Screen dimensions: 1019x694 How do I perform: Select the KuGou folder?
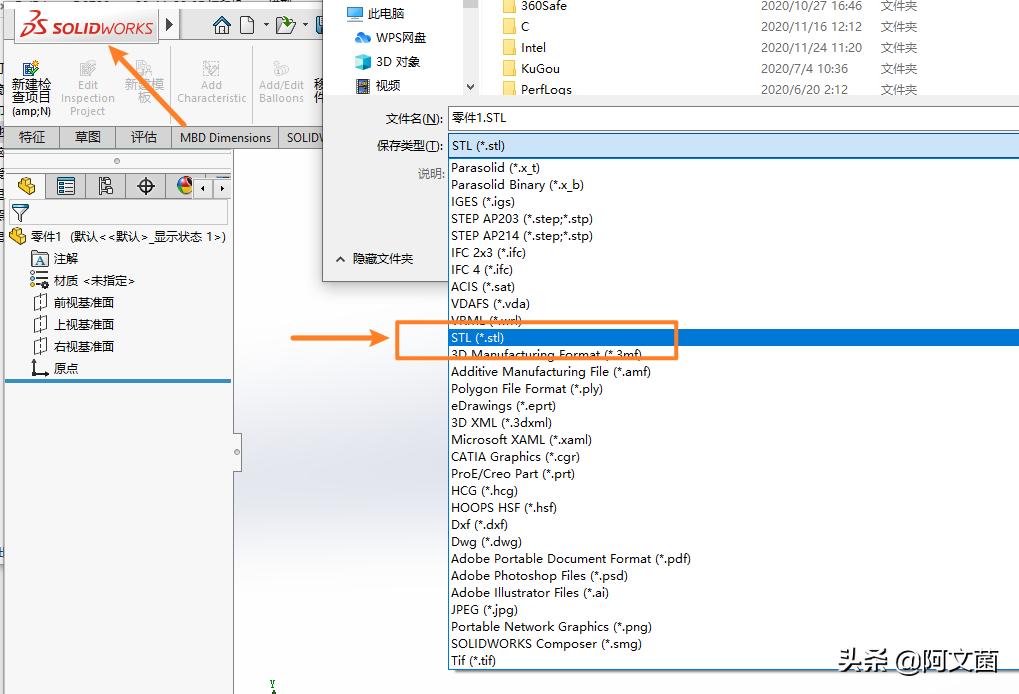(532, 68)
